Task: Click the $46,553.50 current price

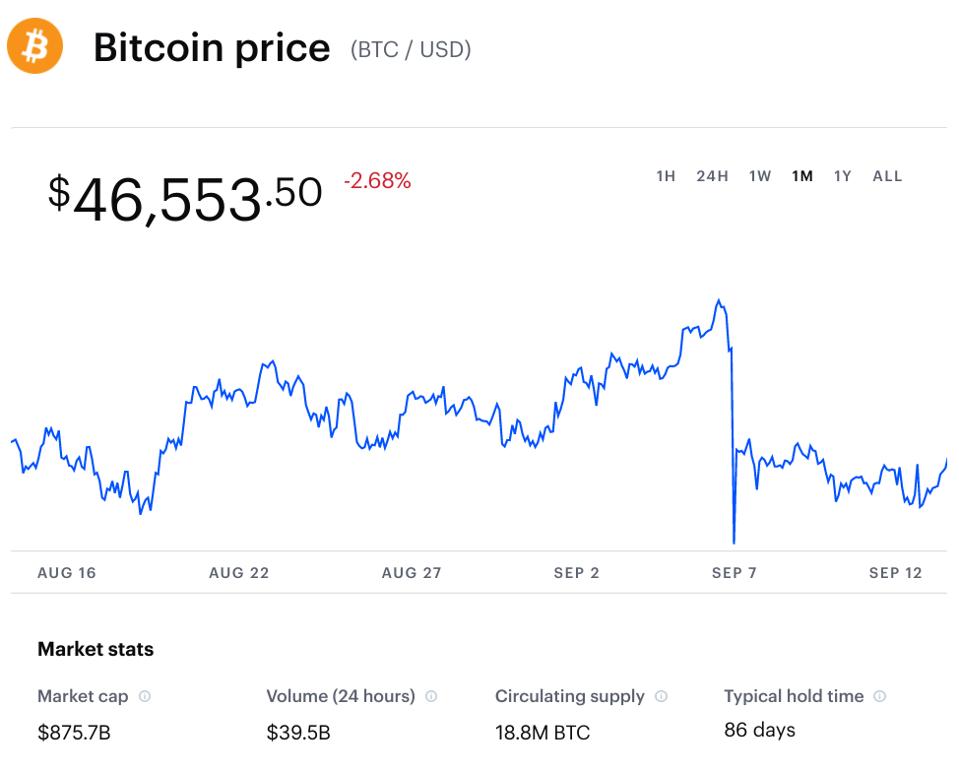Action: [185, 197]
